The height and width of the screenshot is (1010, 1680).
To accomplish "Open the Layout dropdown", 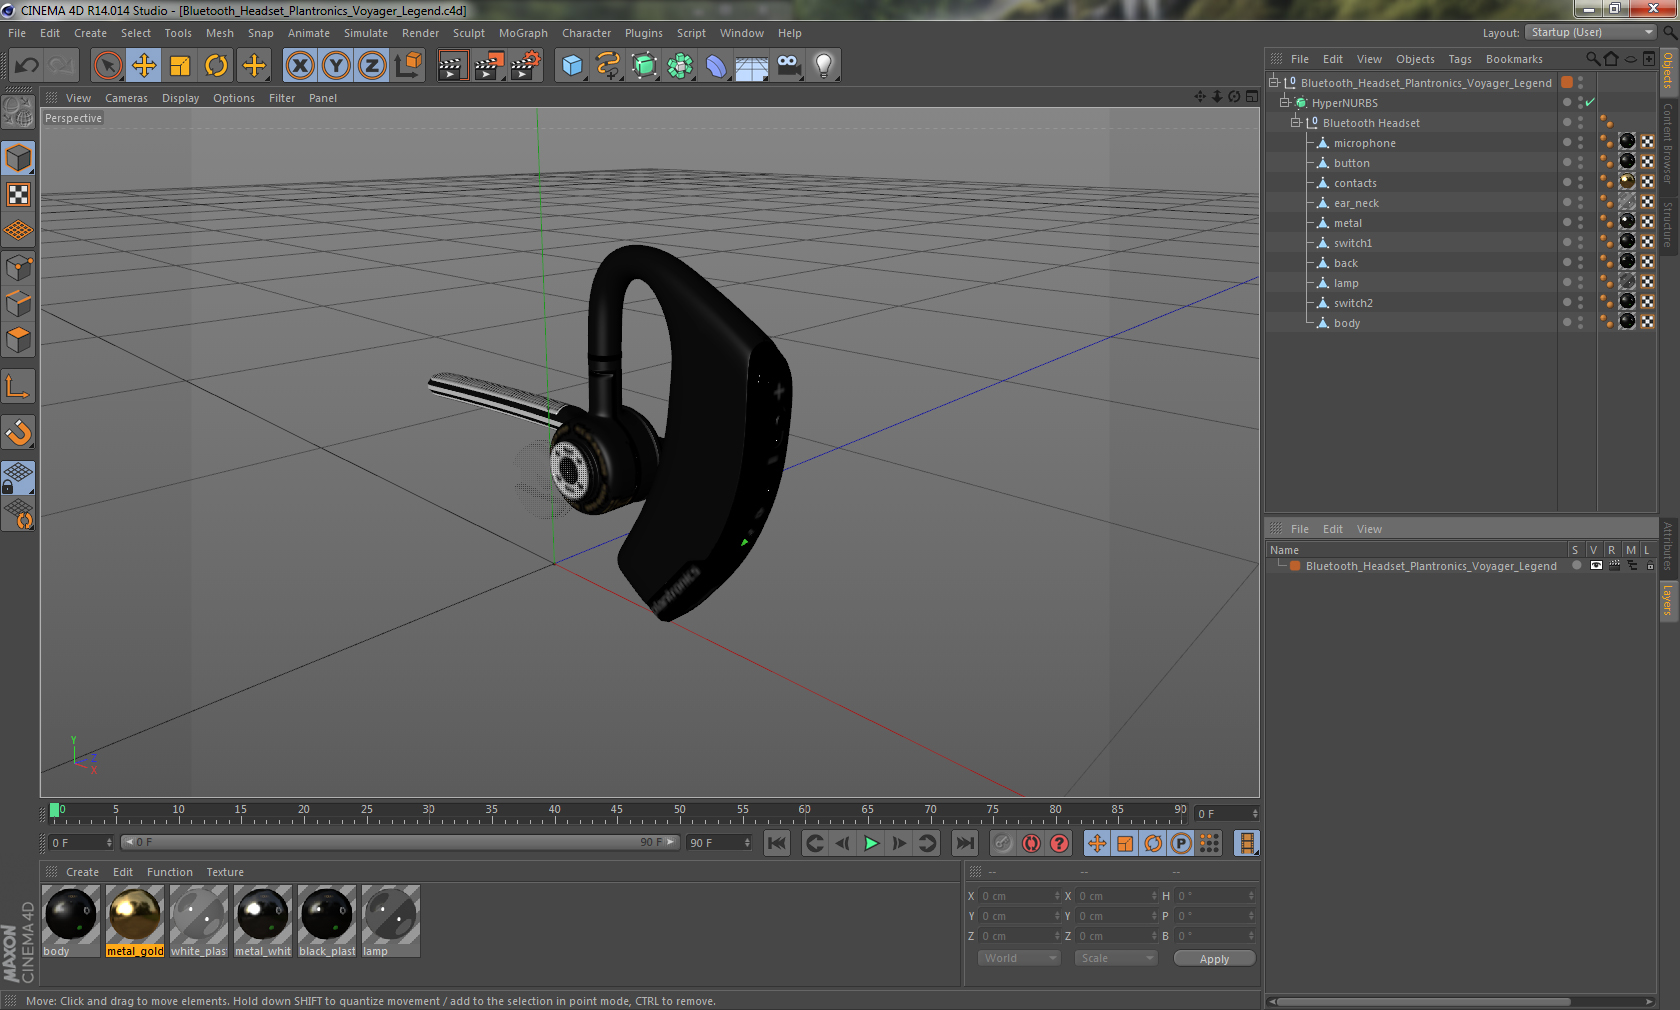I will pyautogui.click(x=1592, y=32).
